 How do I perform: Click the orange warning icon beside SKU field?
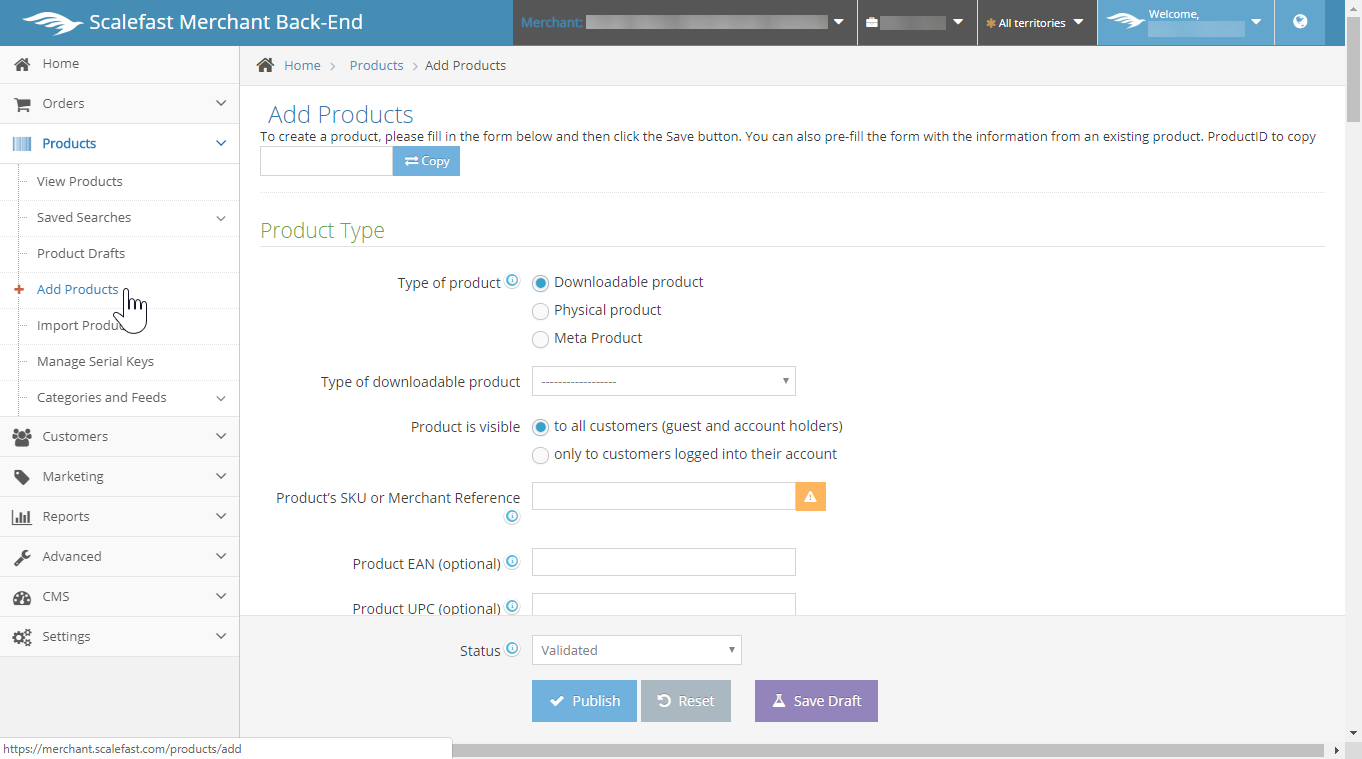click(x=810, y=497)
